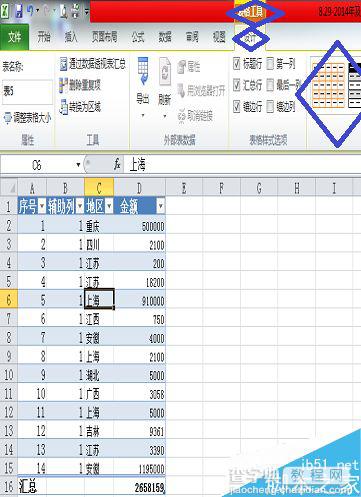361x497 pixels.
Task: Click the 删除重复项 icon
Action: 63,85
